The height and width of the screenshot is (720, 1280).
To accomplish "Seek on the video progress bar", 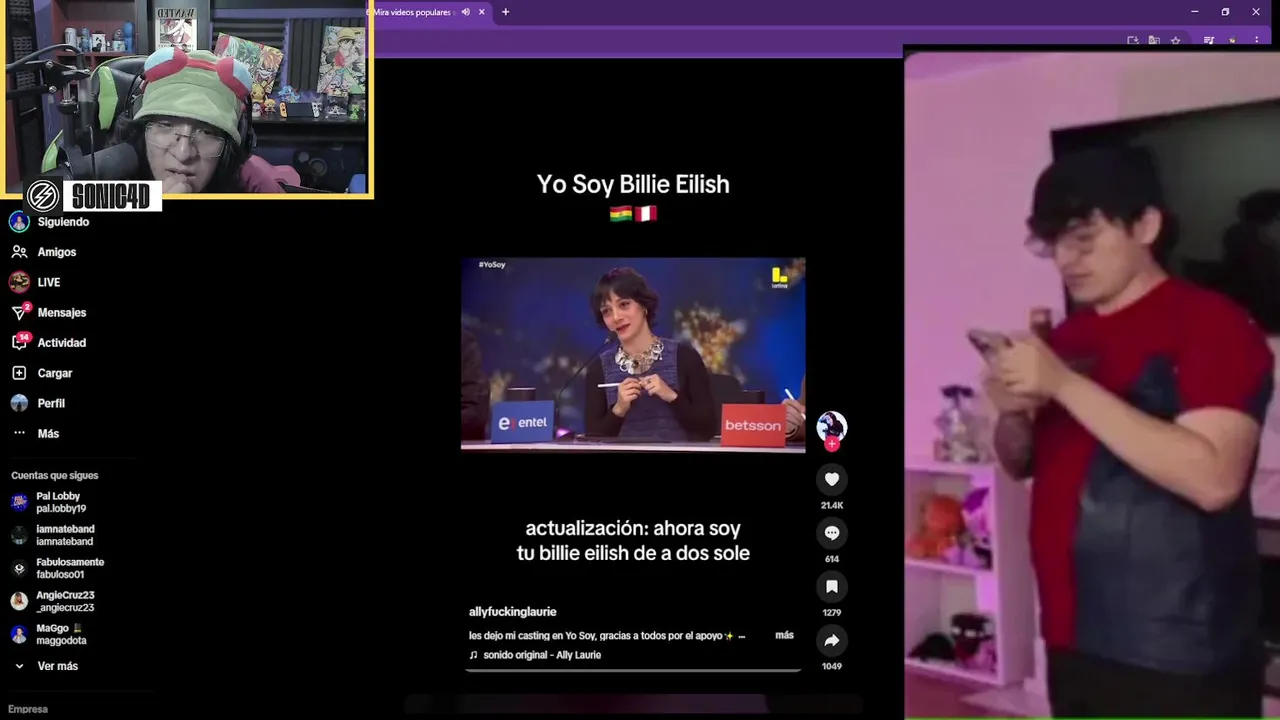I will (633, 670).
